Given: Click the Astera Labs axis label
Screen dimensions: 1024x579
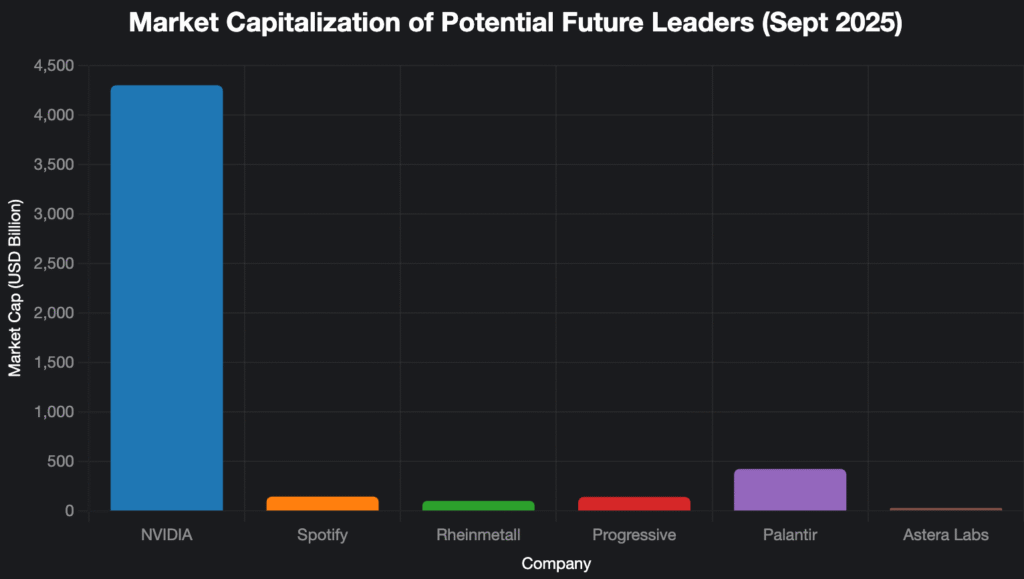Looking at the screenshot, I should pyautogui.click(x=946, y=535).
